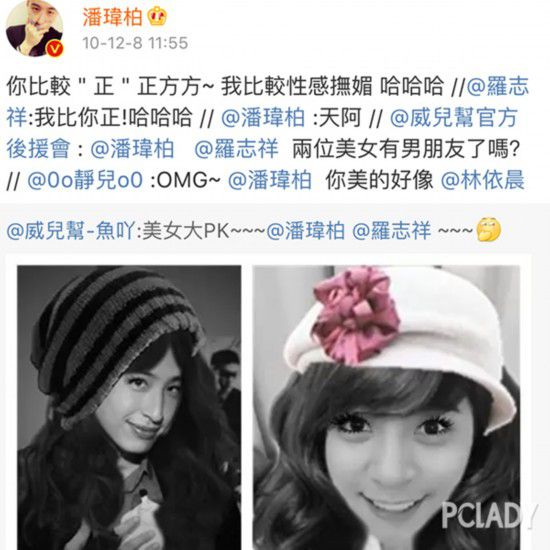Screen dimensions: 550x550
Task: Open the @羅志祥 mention before 兩位美女
Action: pos(236,149)
